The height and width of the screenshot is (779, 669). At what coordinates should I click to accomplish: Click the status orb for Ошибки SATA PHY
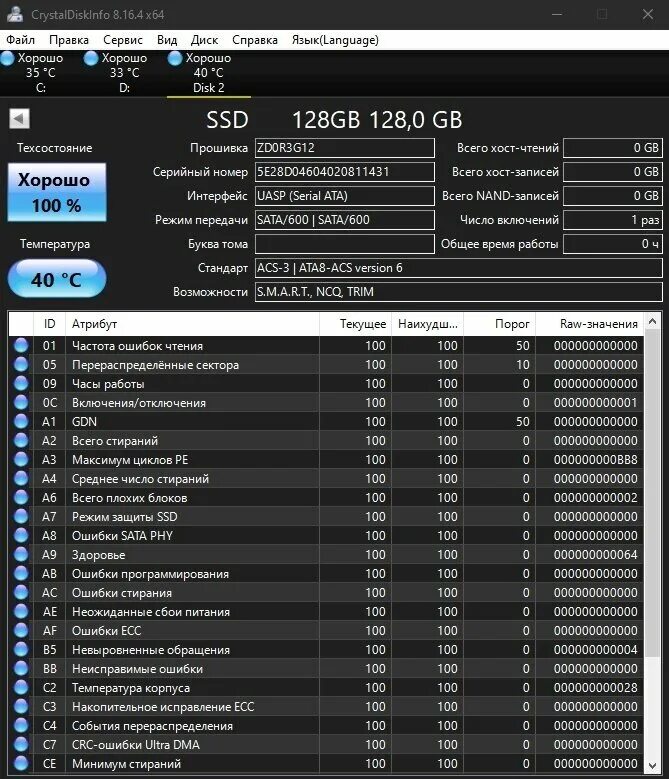pyautogui.click(x=21, y=535)
